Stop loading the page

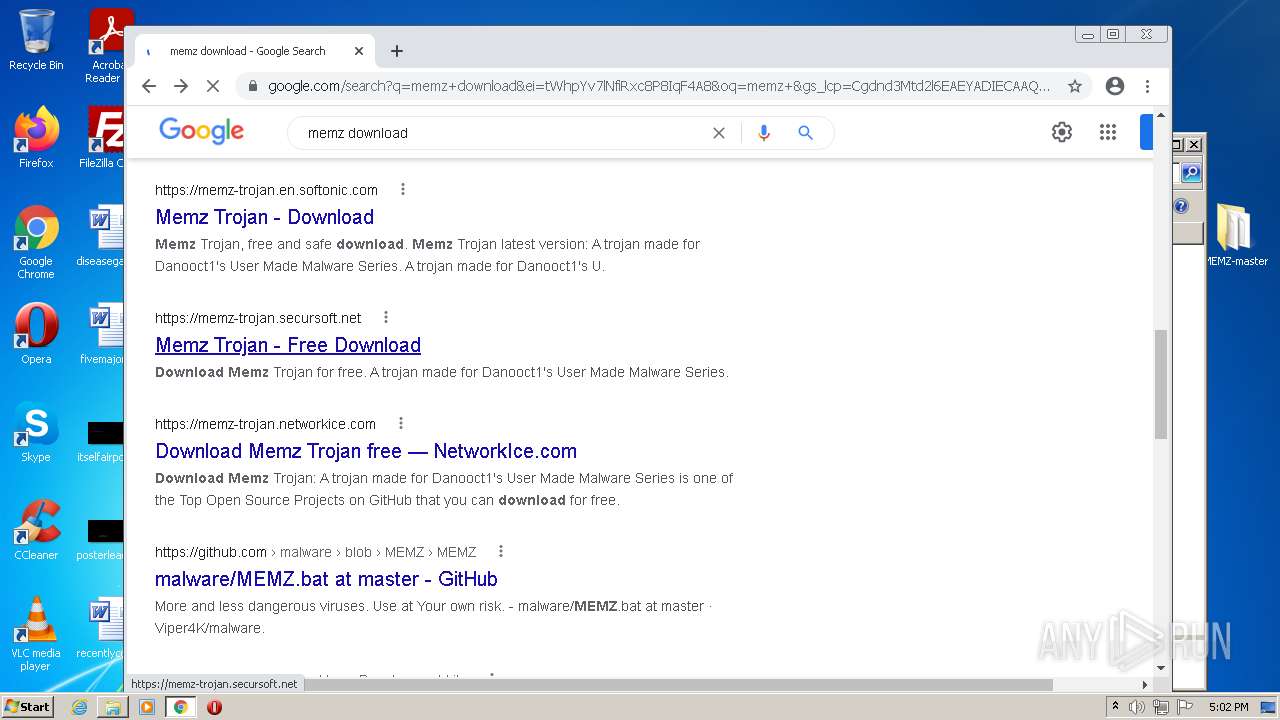tap(212, 86)
